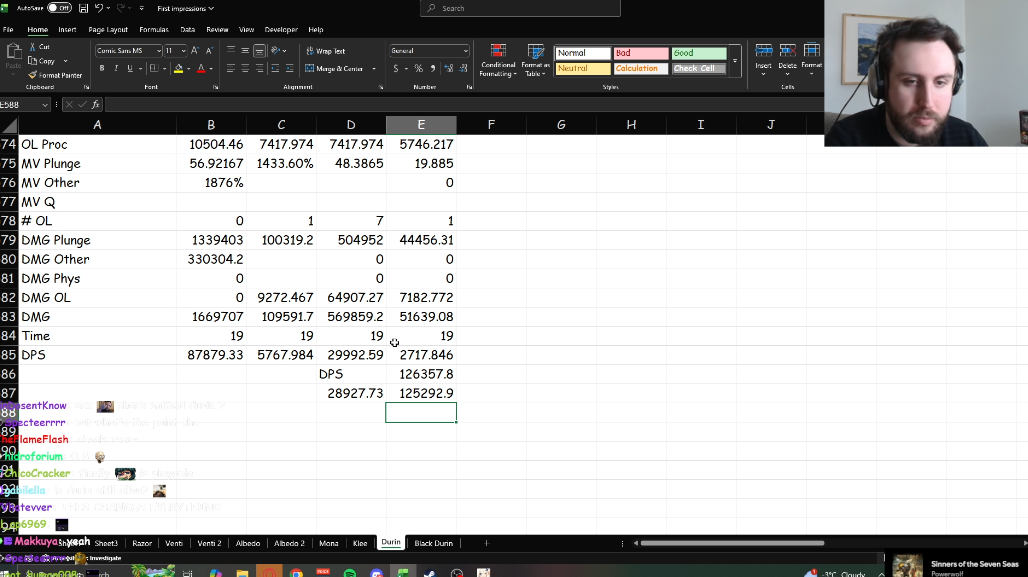Open the Borders dropdown arrow
This screenshot has height=577, width=1028.
[x=164, y=68]
